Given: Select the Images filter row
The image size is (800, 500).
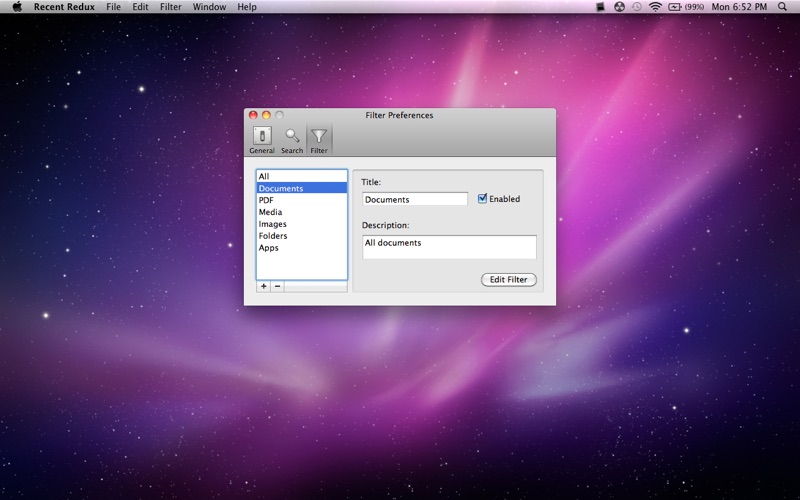Looking at the screenshot, I should coord(302,224).
